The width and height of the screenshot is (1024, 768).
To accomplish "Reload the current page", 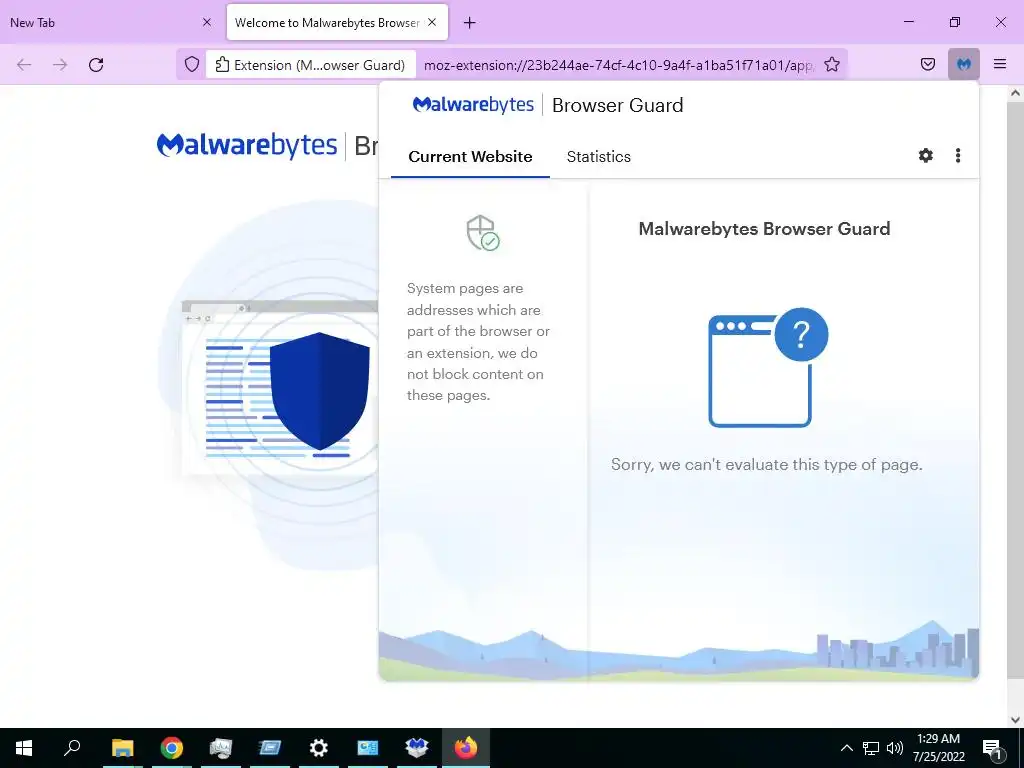I will (x=96, y=65).
